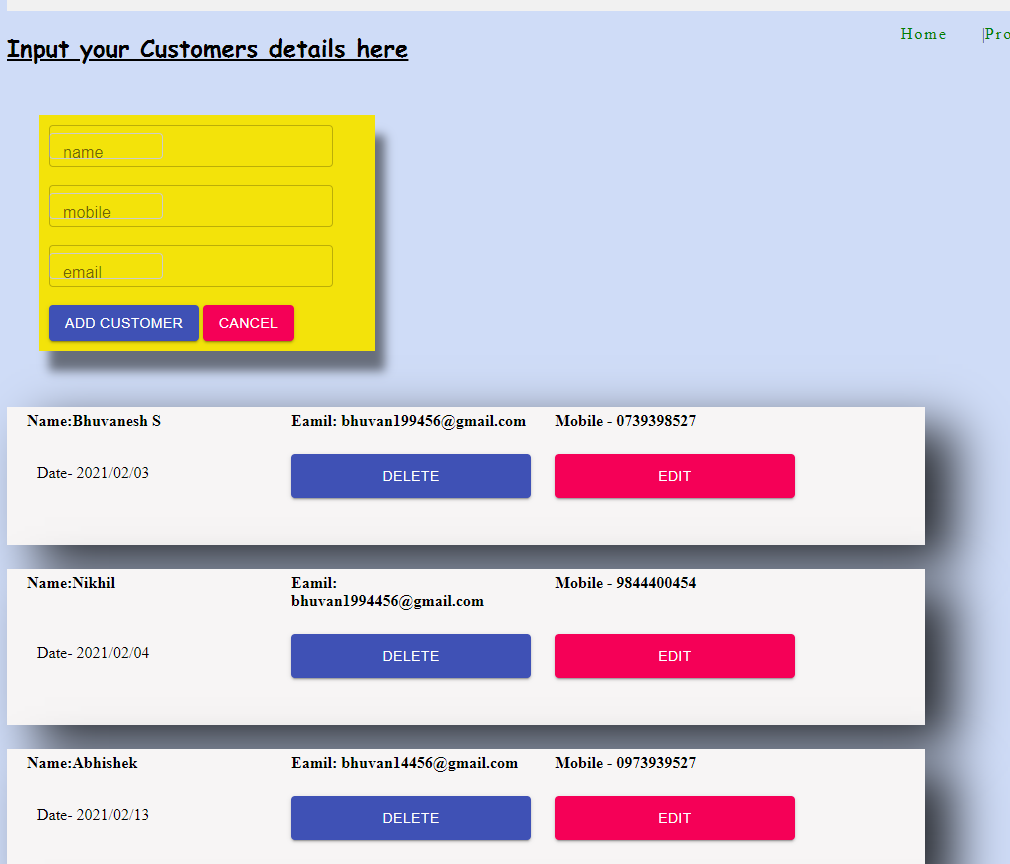Delete the Abhishek customer record
The width and height of the screenshot is (1010, 864).
pos(411,818)
